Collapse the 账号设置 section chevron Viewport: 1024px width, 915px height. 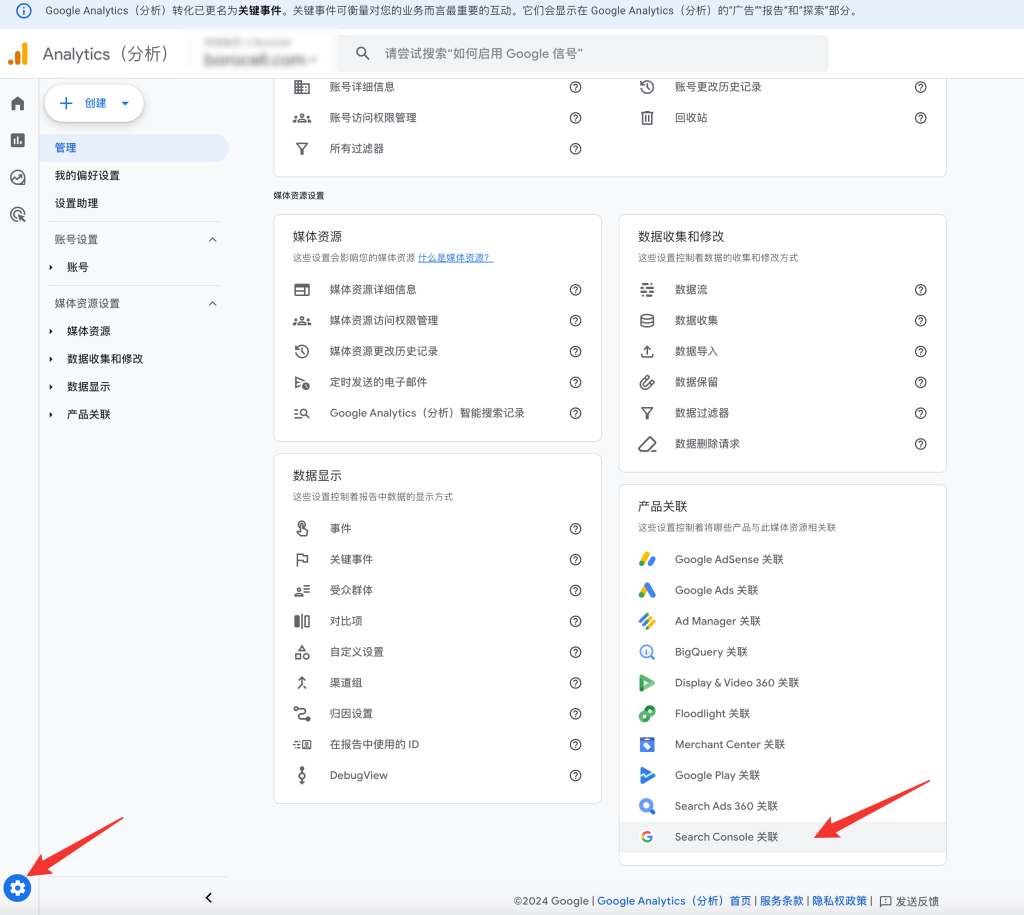[x=212, y=240]
